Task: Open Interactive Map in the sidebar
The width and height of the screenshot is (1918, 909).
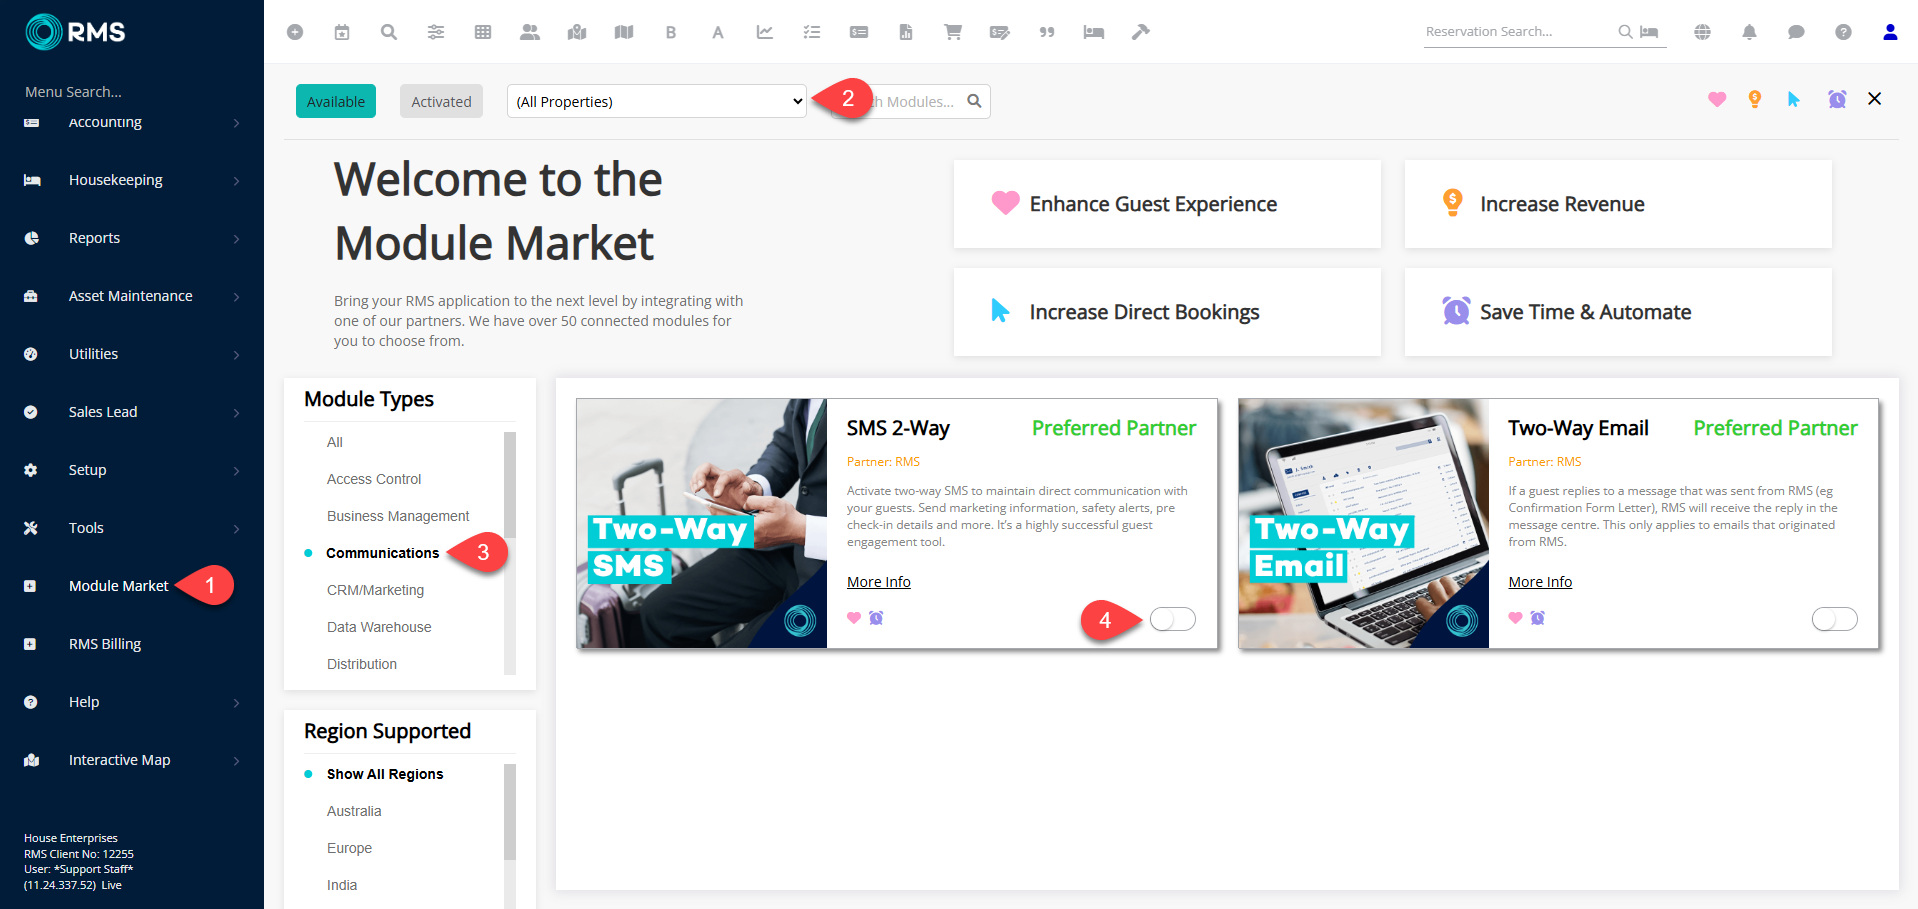Action: [x=132, y=760]
